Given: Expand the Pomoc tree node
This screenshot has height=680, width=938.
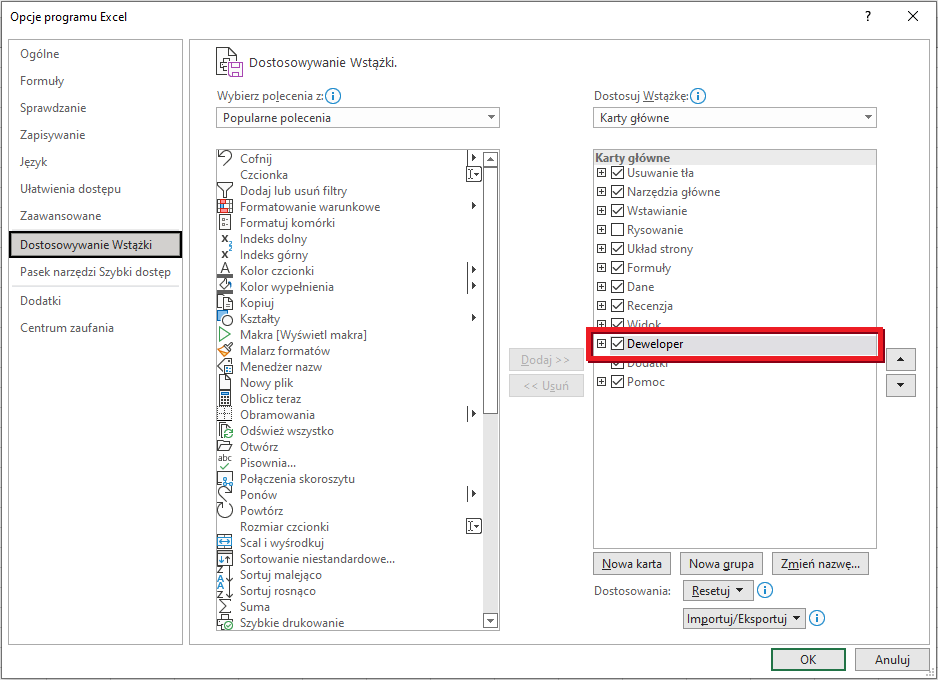Looking at the screenshot, I should (x=601, y=382).
